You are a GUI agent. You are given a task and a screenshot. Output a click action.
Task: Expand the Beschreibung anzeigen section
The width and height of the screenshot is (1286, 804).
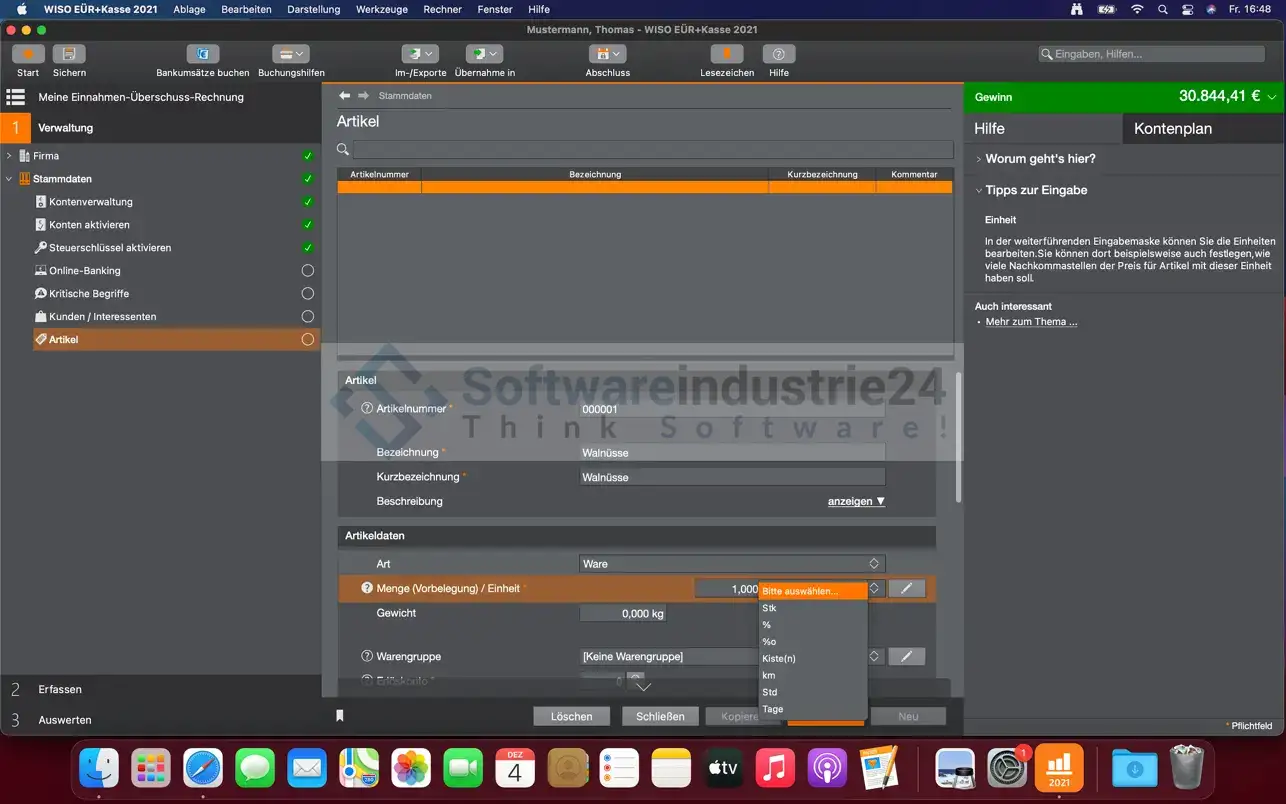tap(855, 501)
